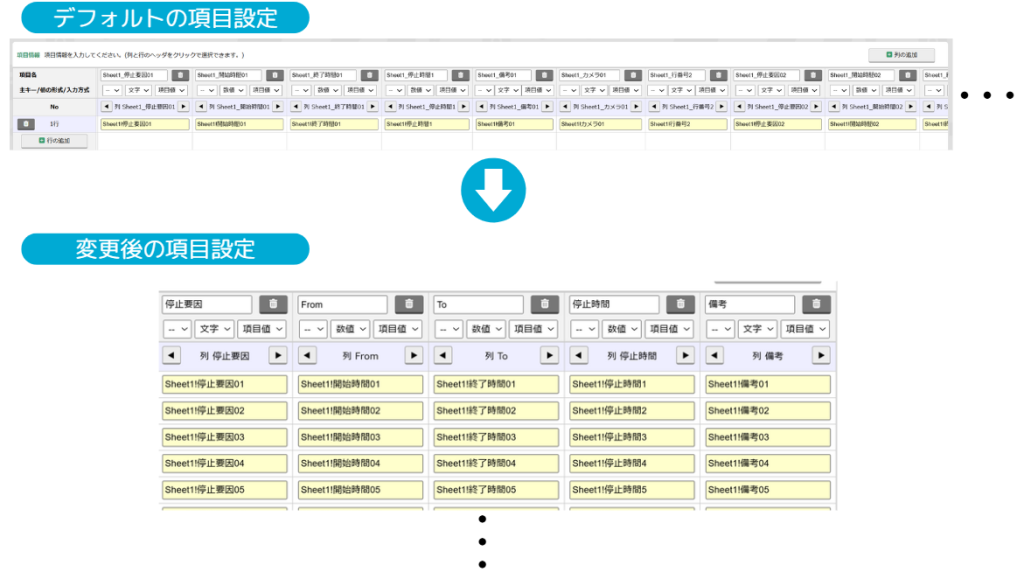Click the 列の追加 button

pos(901,55)
